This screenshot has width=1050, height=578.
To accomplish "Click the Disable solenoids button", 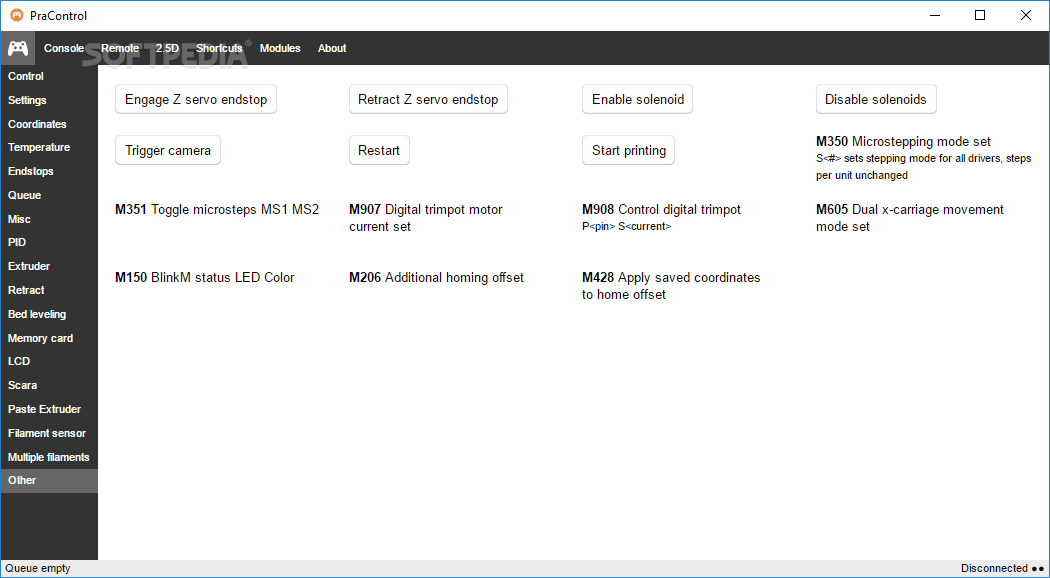I will (x=876, y=99).
